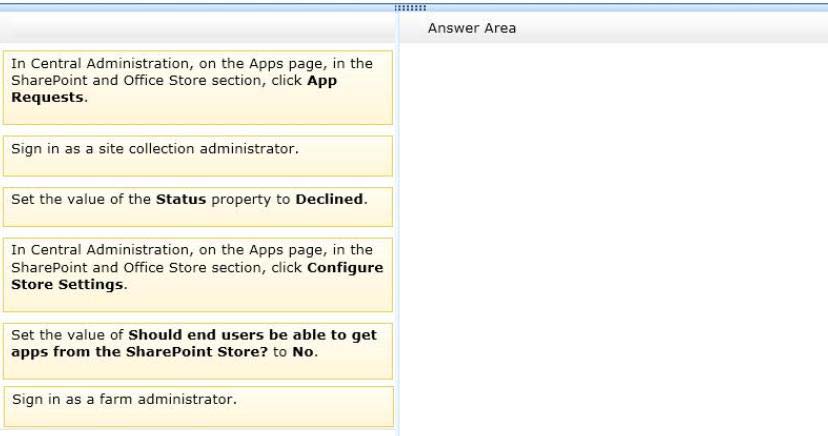Click the blank header bar above the steps

click(x=197, y=28)
